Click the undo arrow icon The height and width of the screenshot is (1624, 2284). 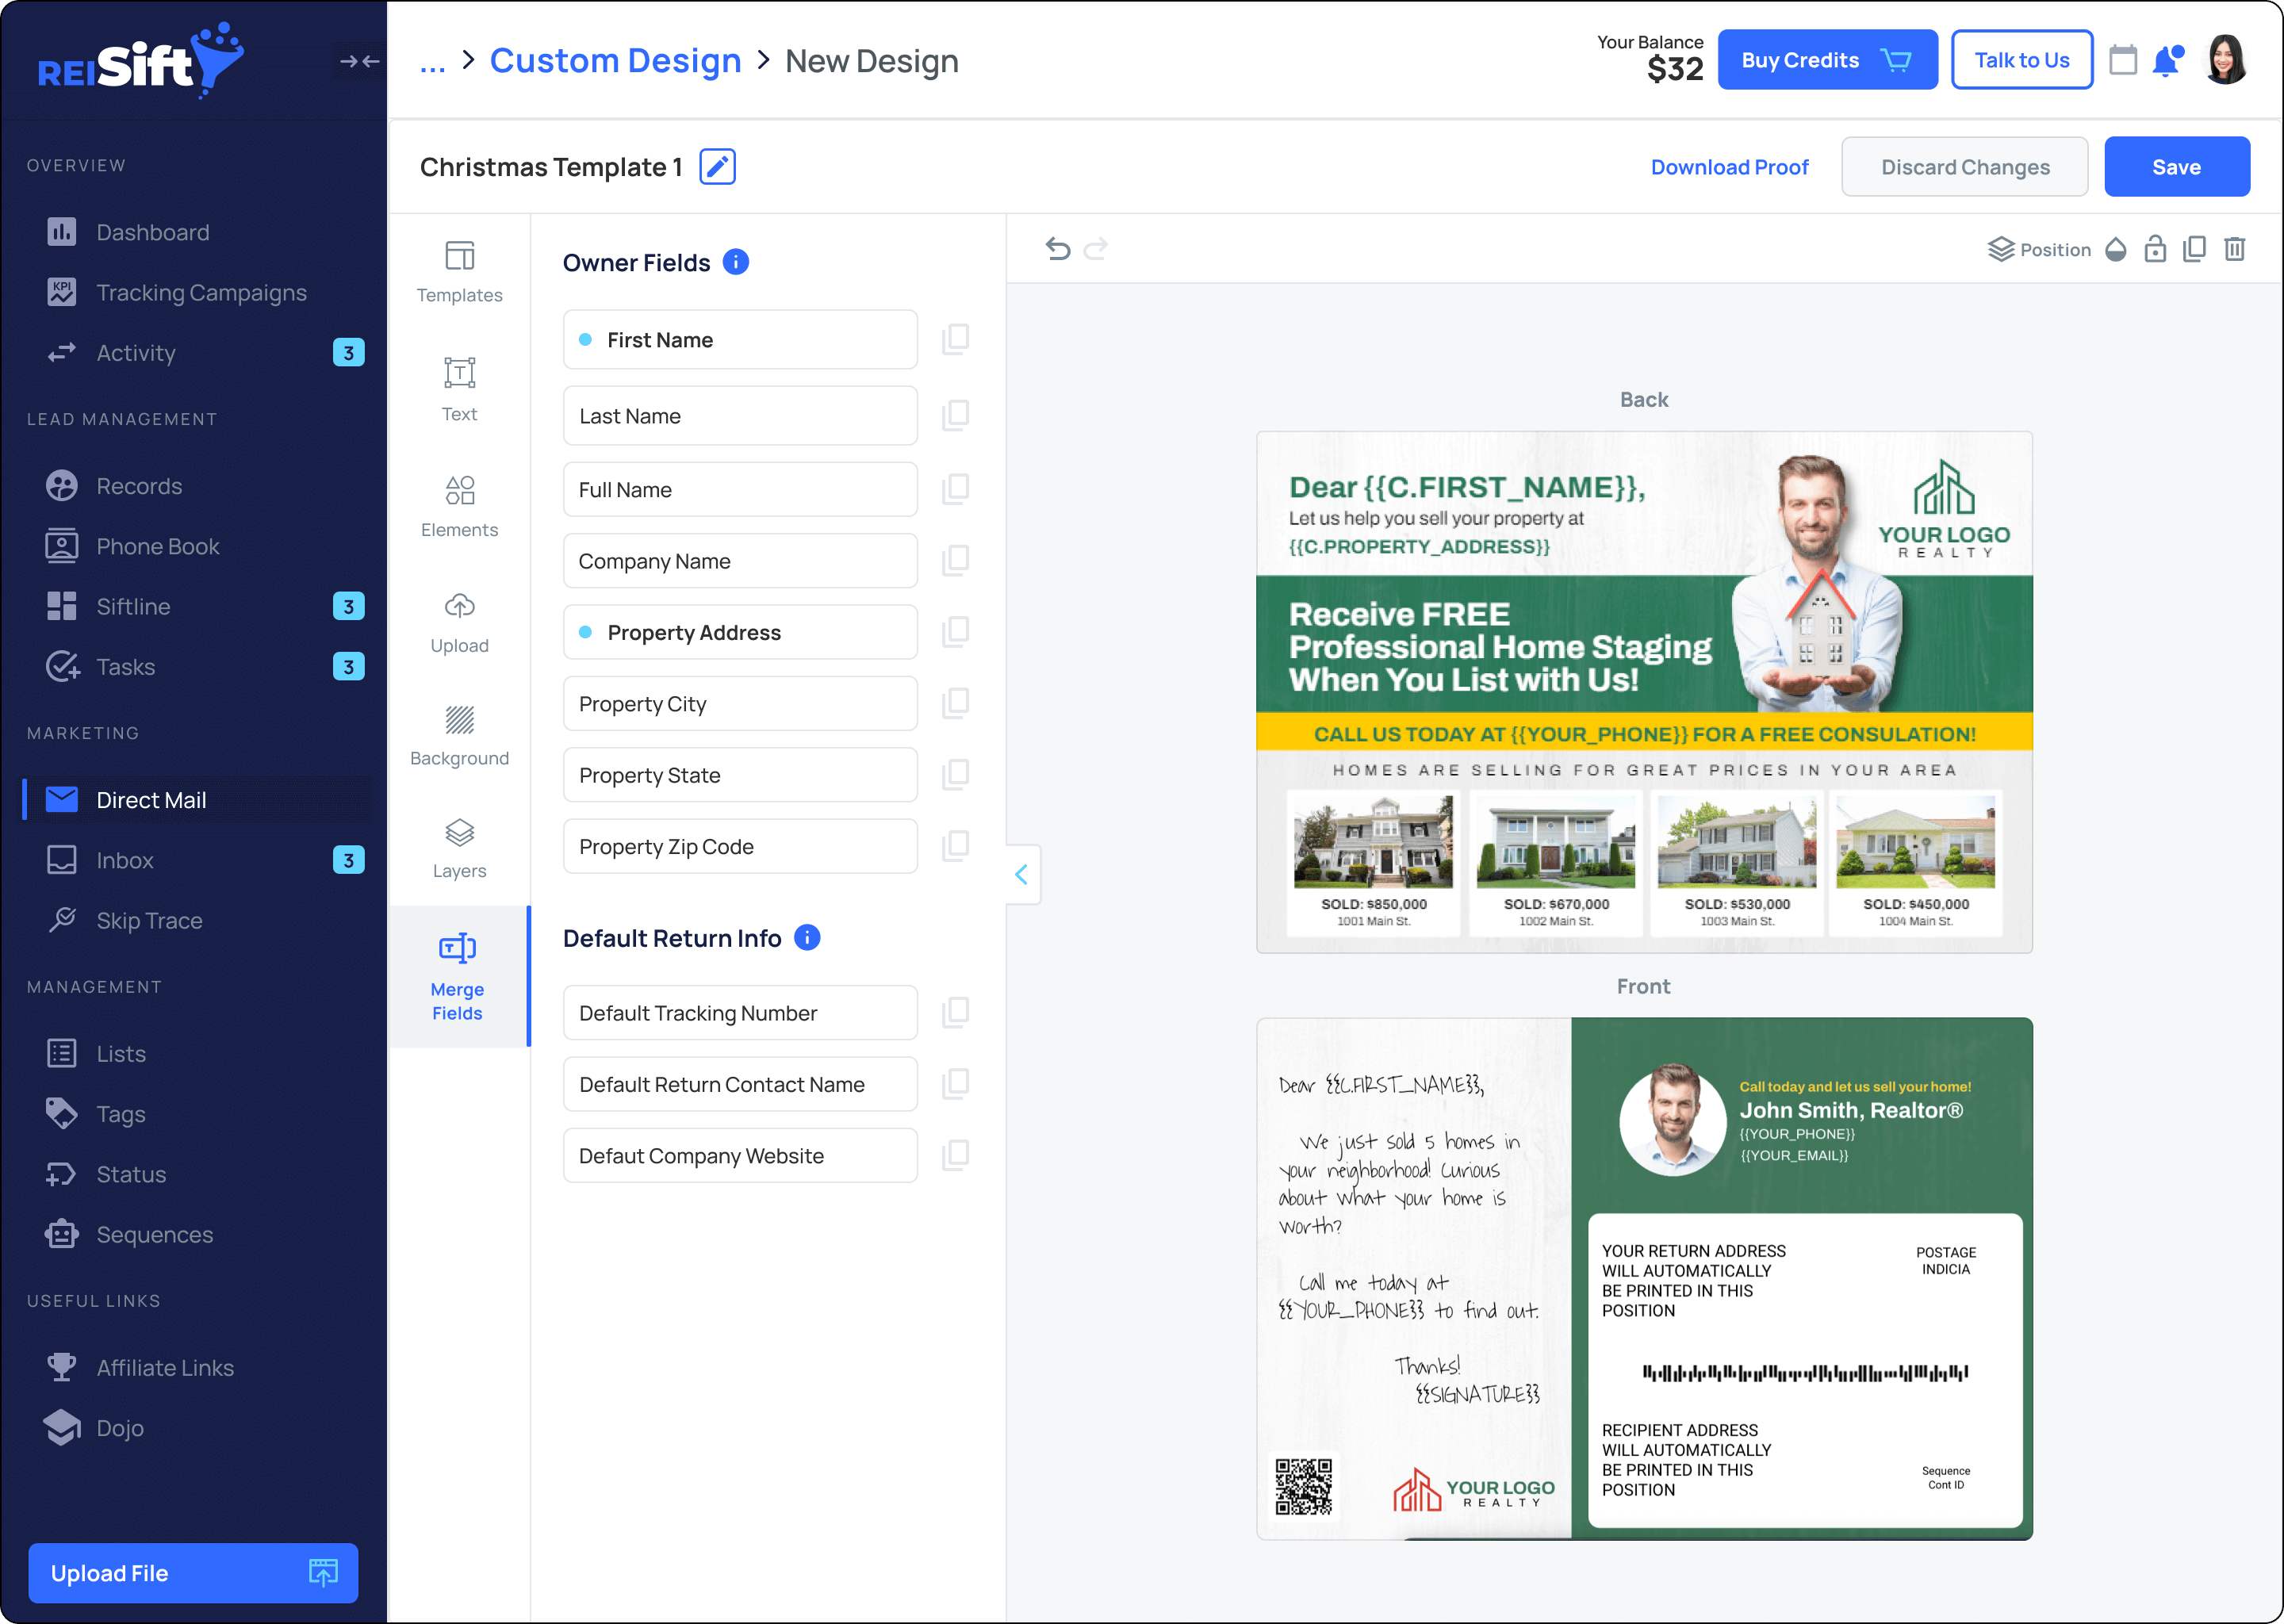pyautogui.click(x=1057, y=248)
